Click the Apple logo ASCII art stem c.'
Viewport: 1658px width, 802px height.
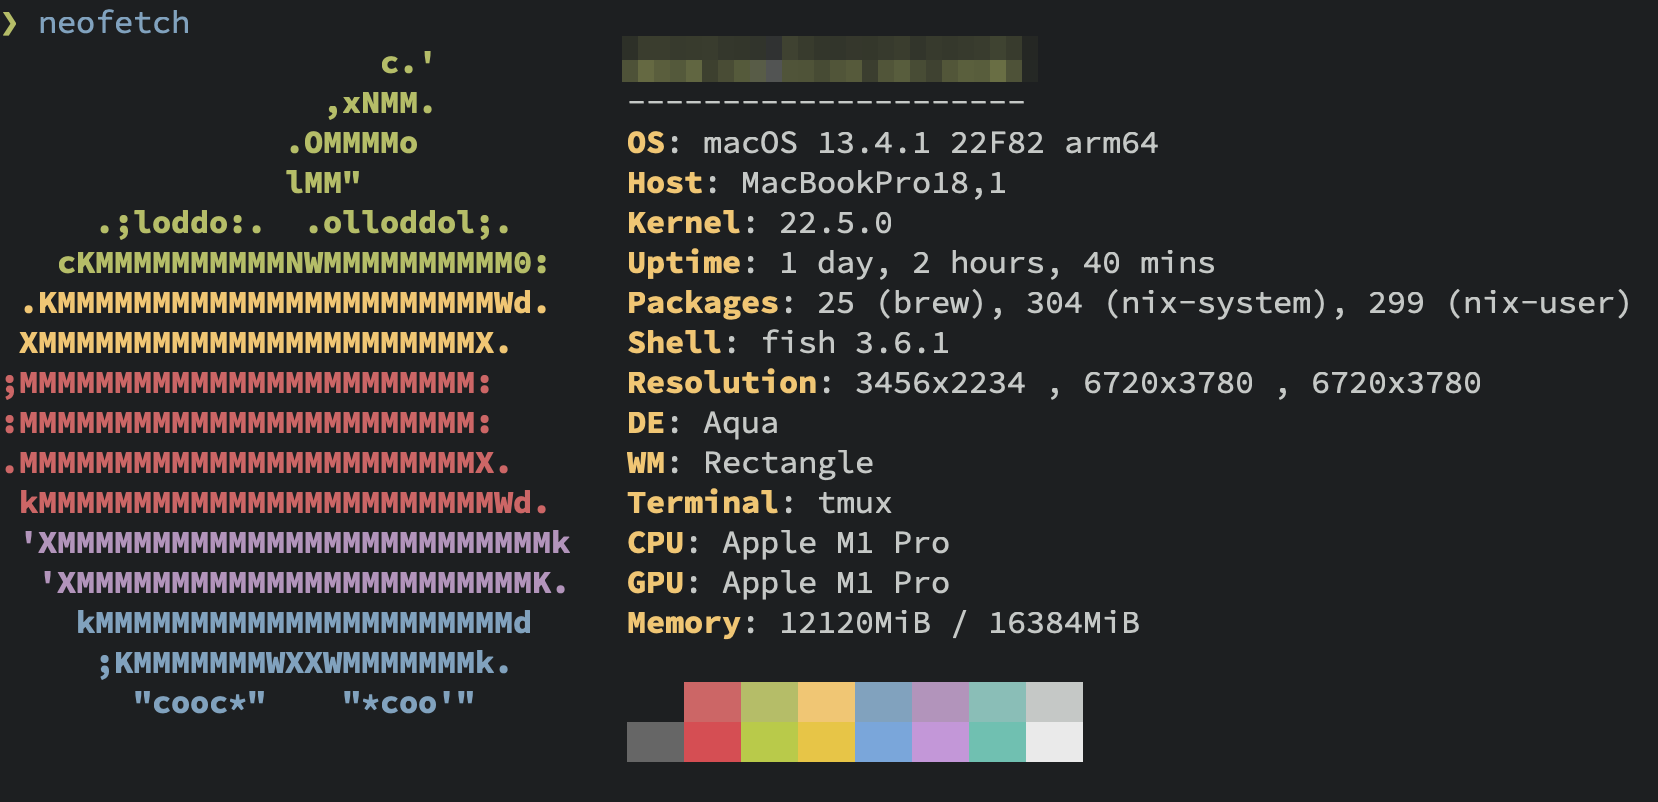click(407, 64)
